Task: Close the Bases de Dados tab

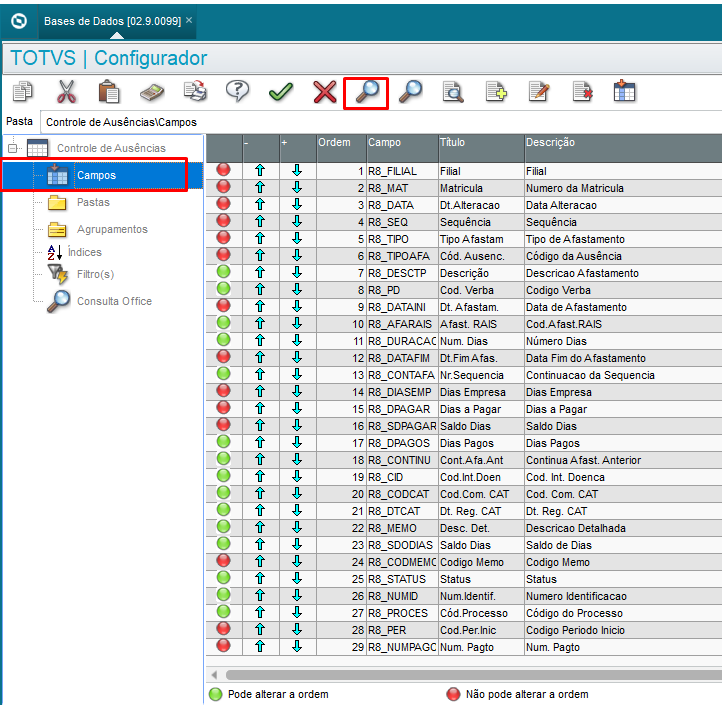Action: point(189,20)
